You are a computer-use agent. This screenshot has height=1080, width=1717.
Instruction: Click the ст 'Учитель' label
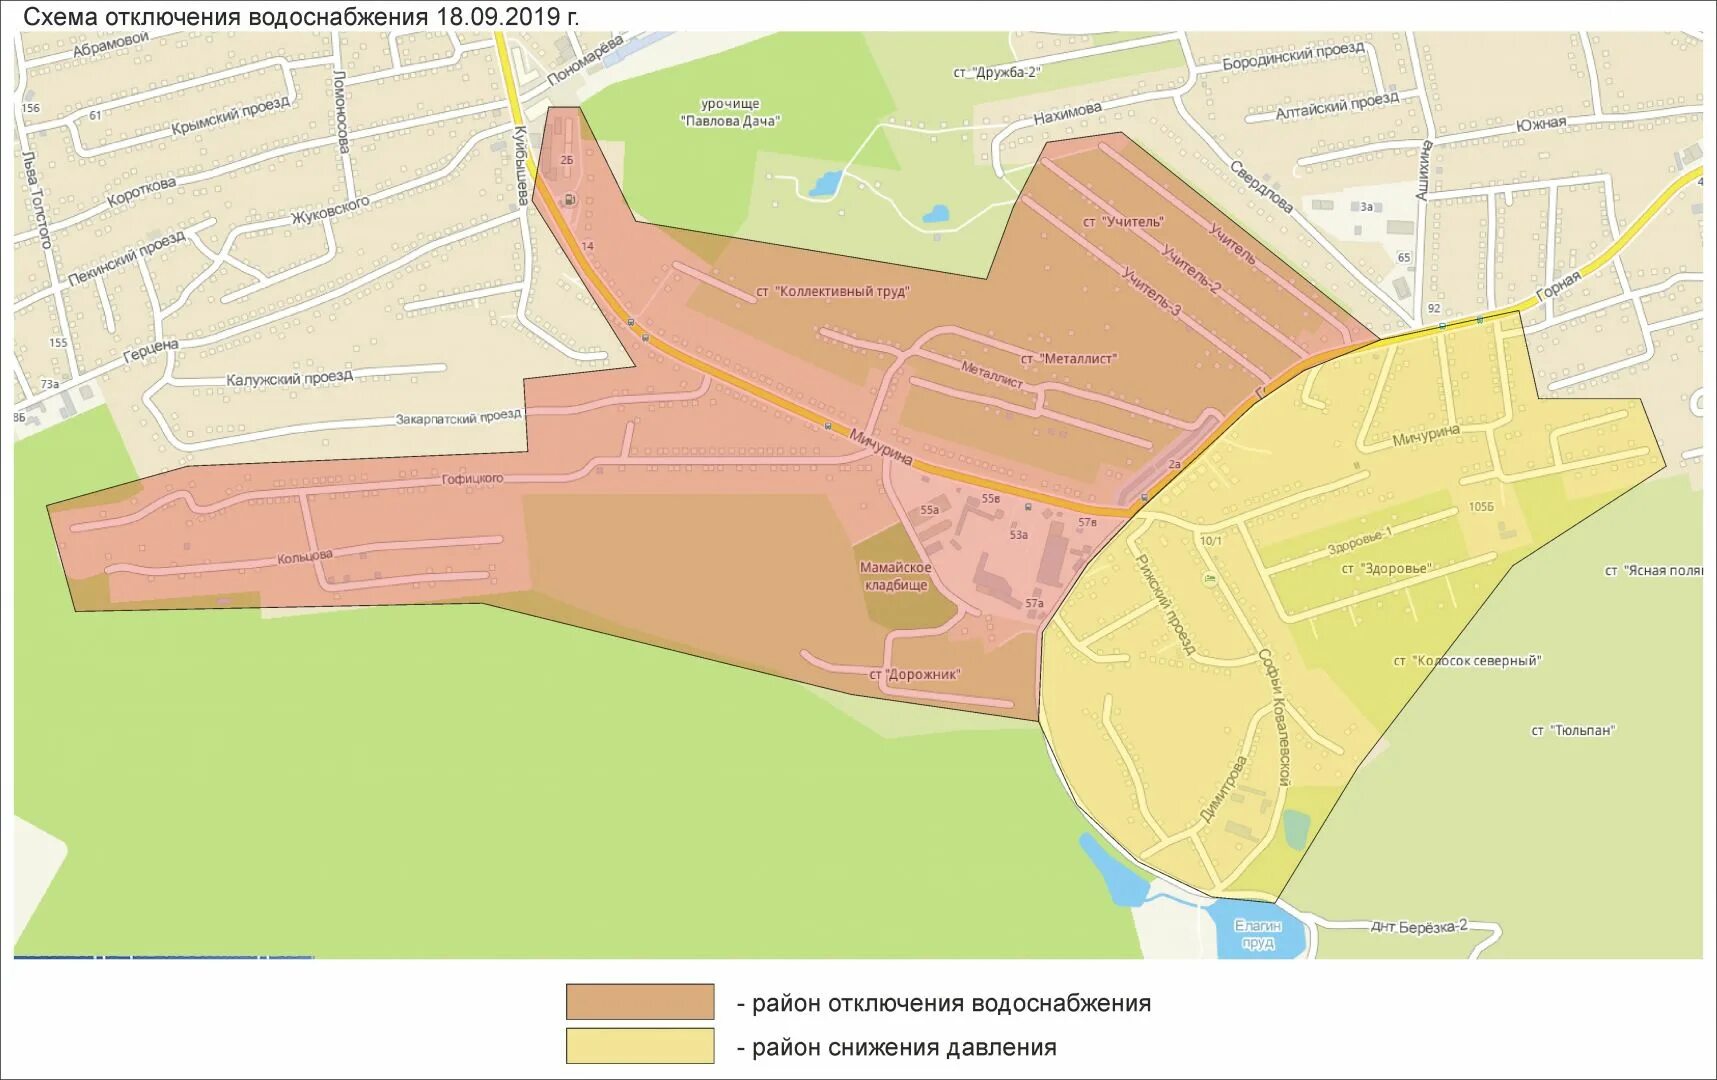coord(1123,221)
